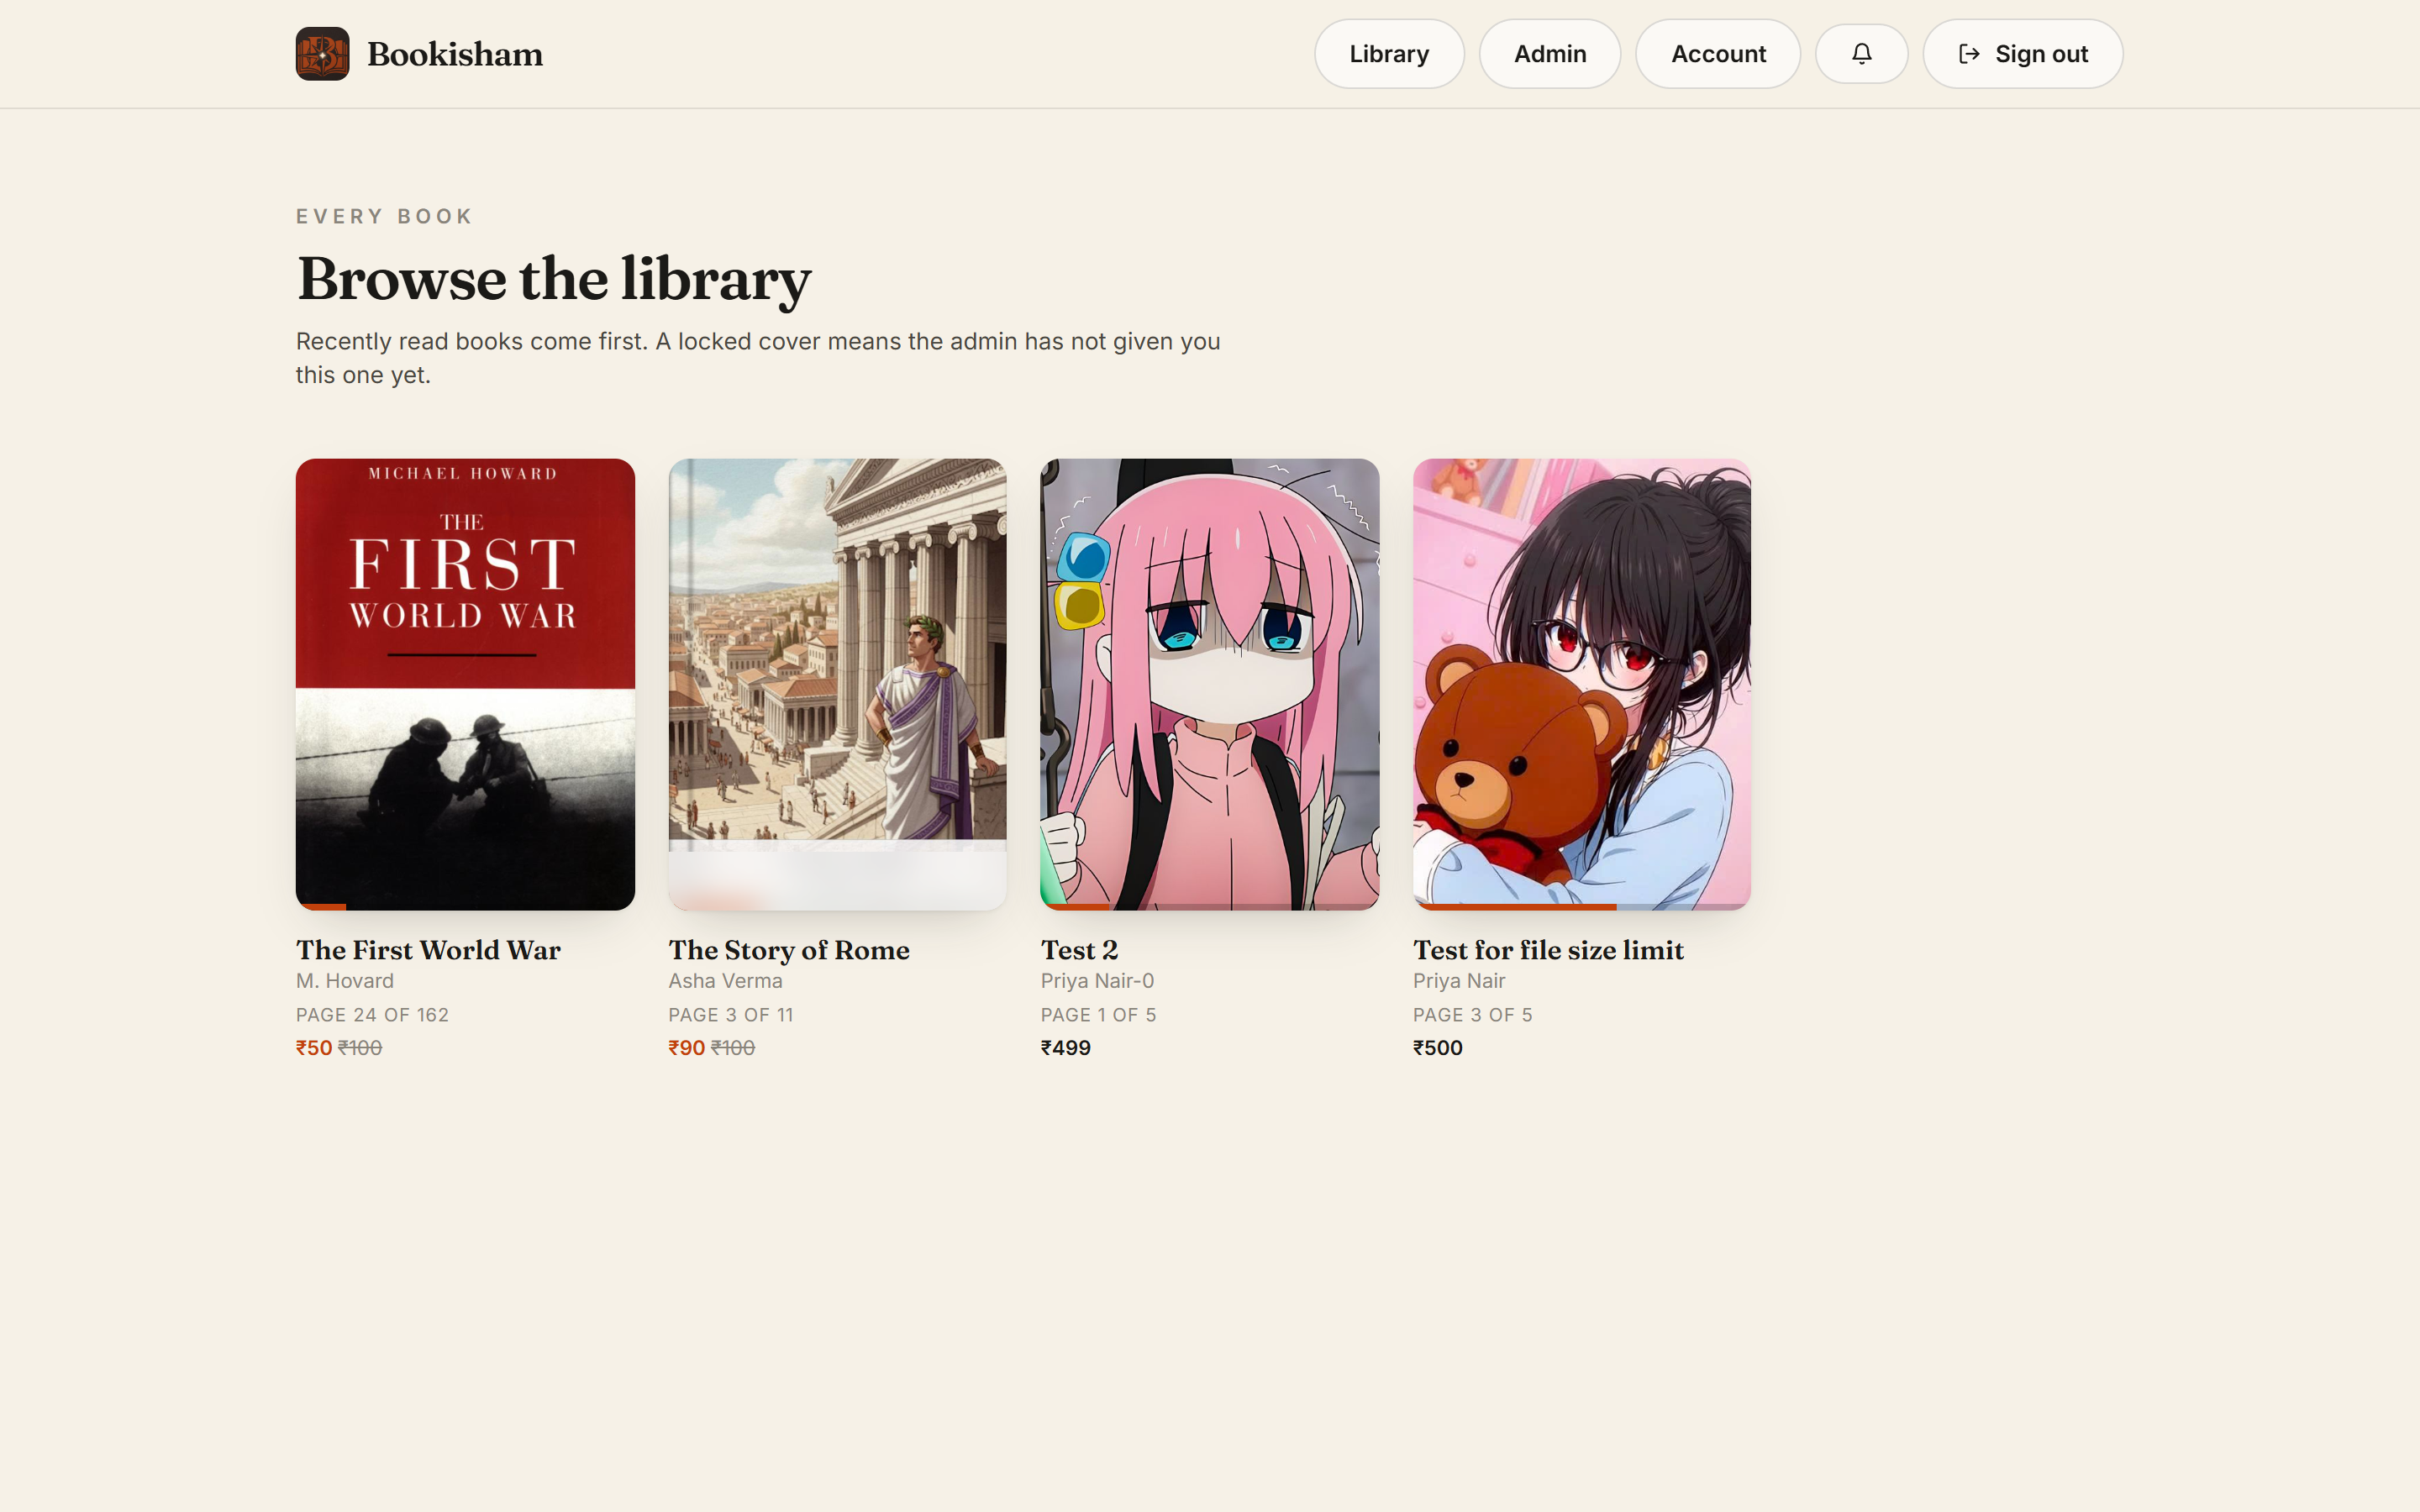
Task: Click the ₹499 price
Action: pos(1065,1048)
